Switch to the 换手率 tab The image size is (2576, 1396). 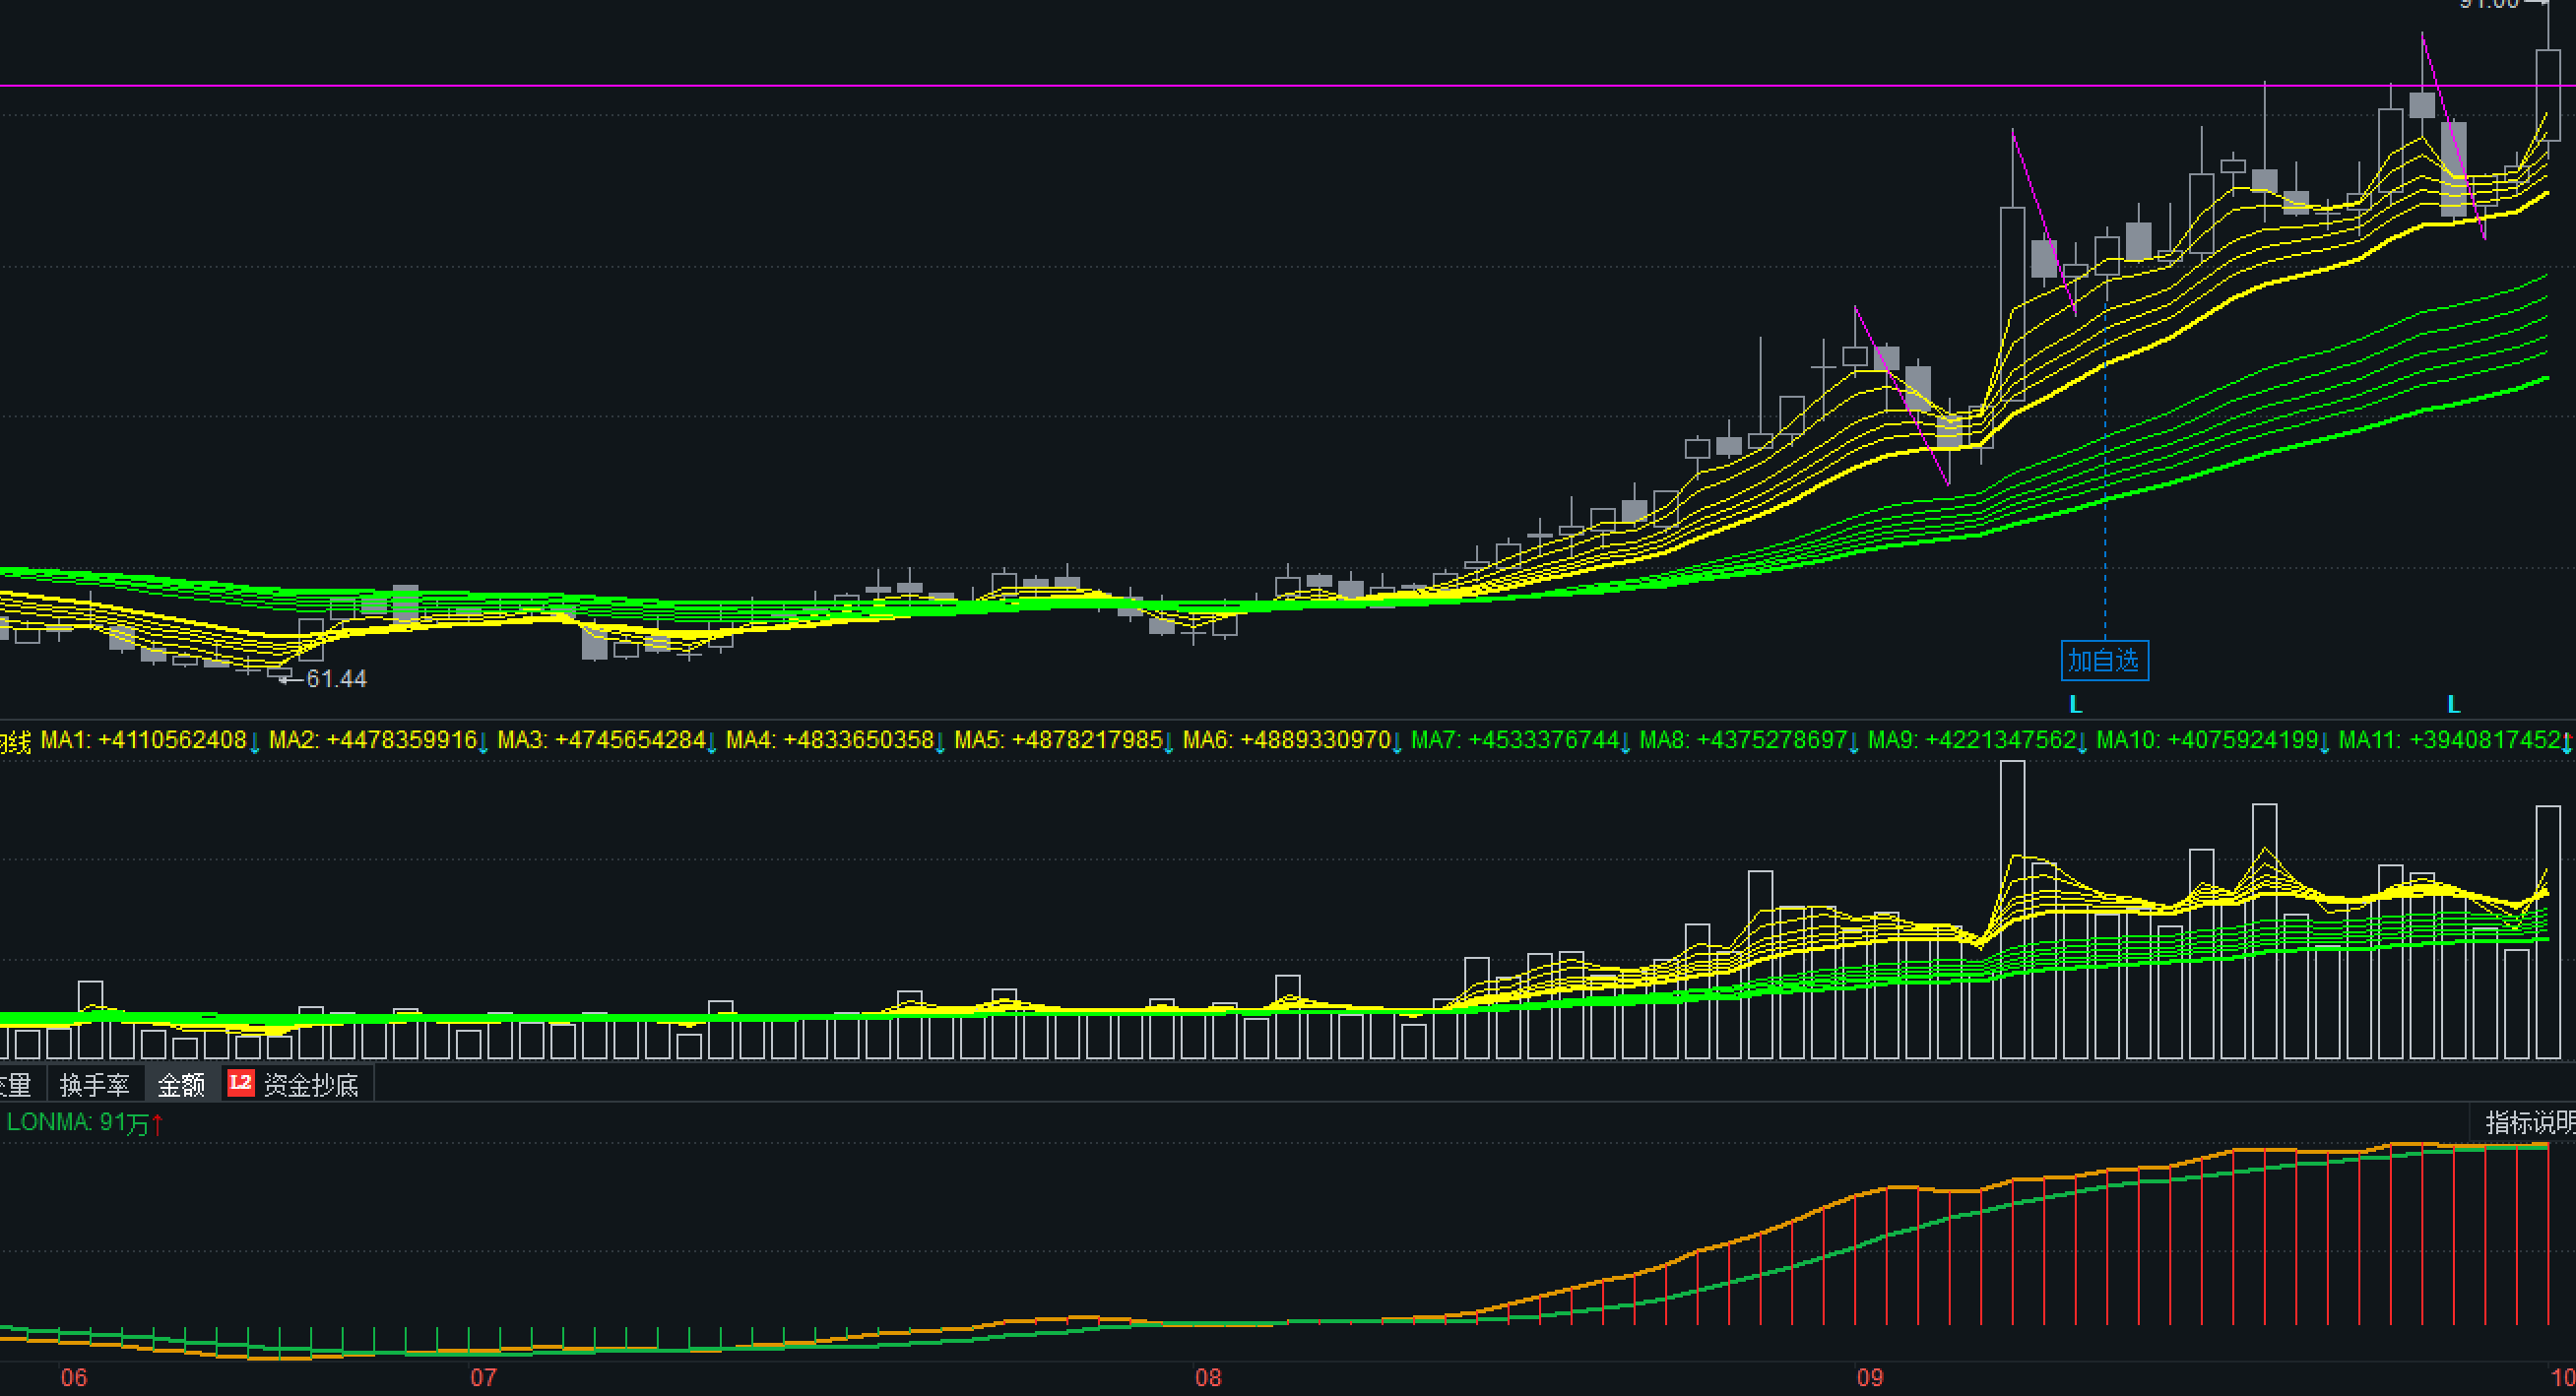[94, 1085]
